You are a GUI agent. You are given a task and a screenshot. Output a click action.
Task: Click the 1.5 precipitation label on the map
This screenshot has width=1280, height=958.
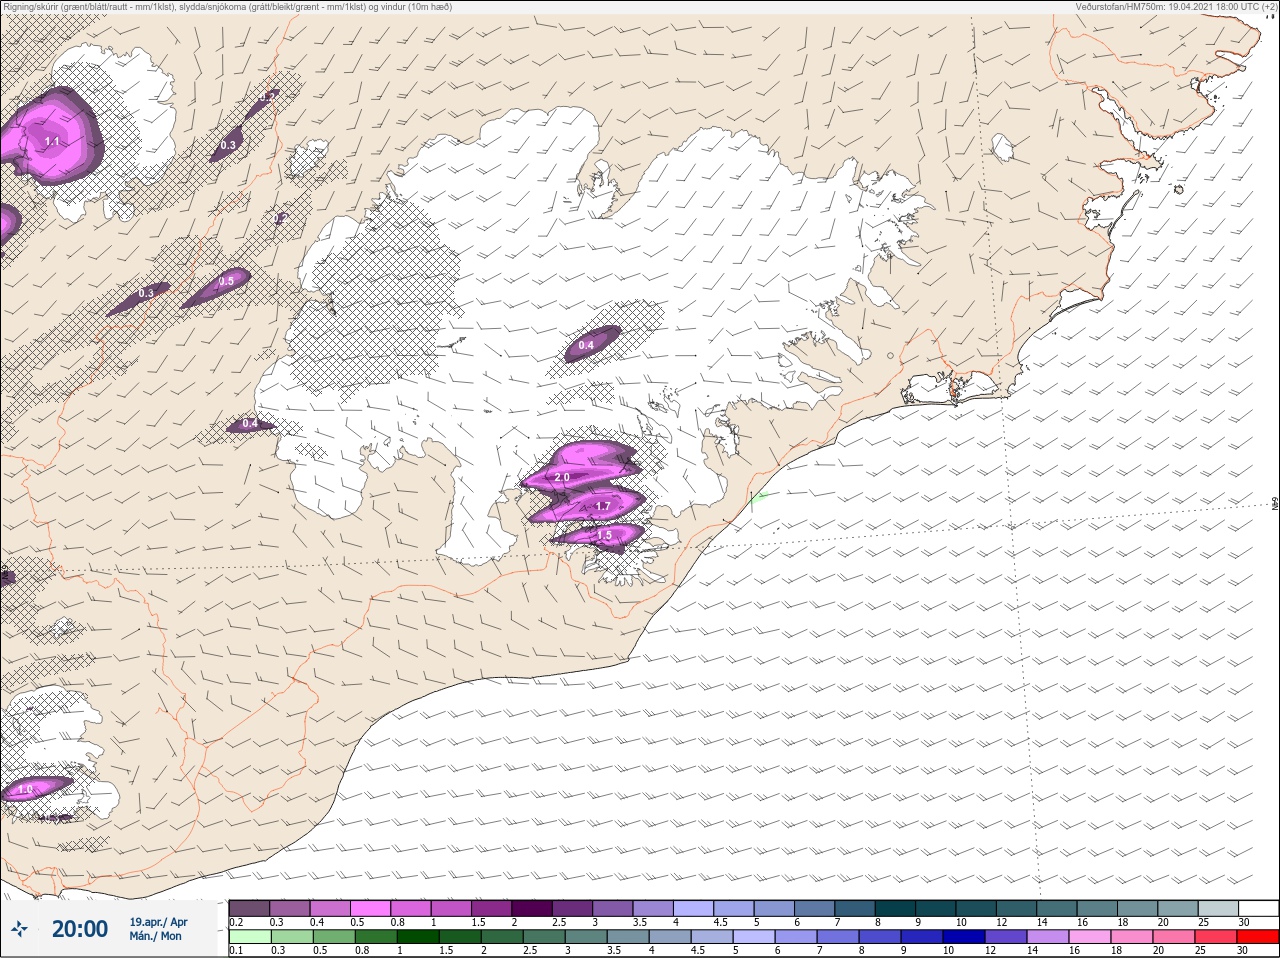[604, 536]
